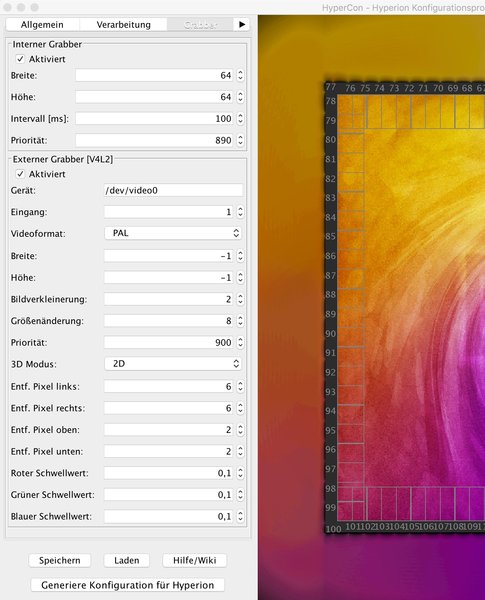Click stepper arrows for Roter Schwellwert
Screen dimensions: 485x600
point(240,473)
